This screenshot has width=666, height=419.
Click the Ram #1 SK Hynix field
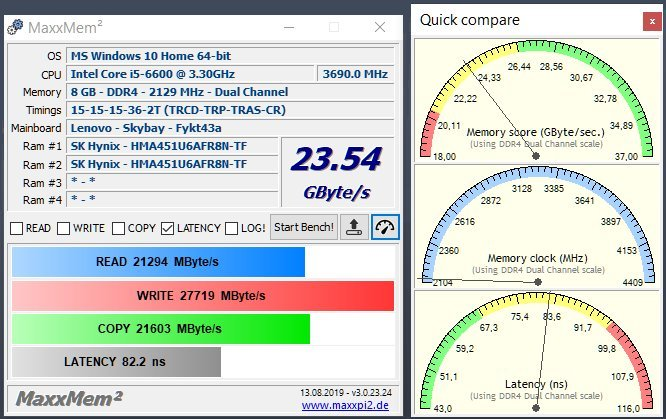coord(172,146)
